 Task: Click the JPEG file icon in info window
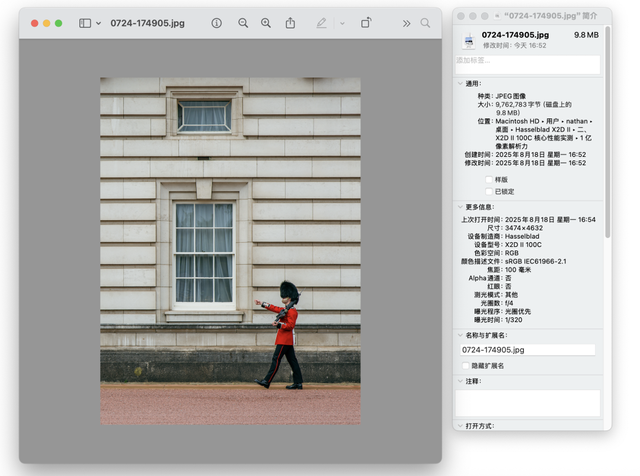click(469, 41)
